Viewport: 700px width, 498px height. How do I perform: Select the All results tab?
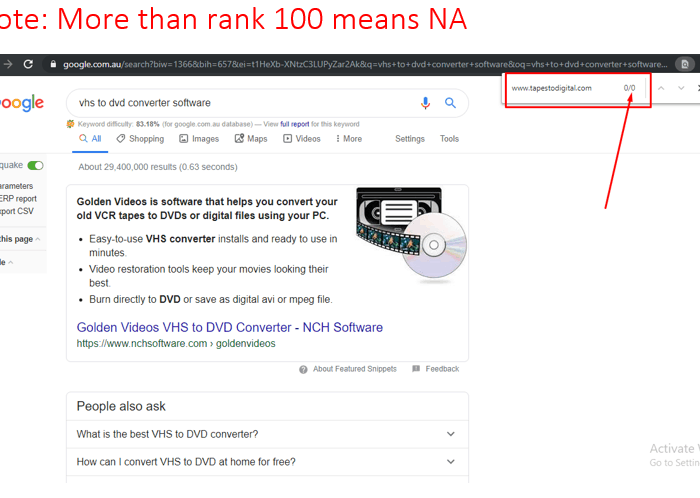click(x=90, y=139)
